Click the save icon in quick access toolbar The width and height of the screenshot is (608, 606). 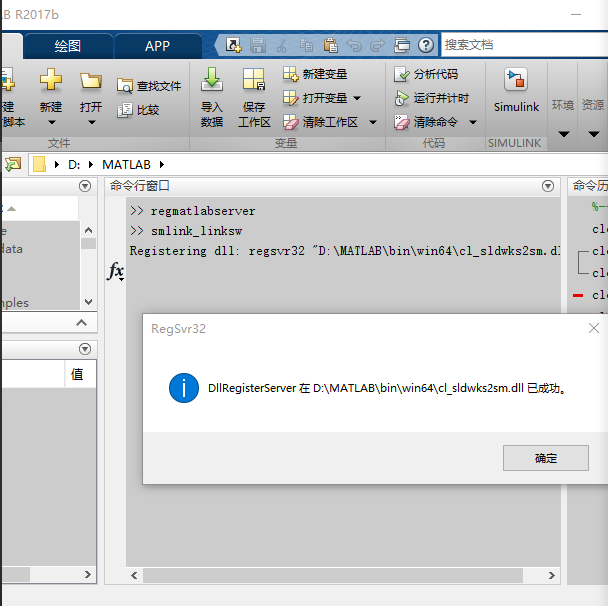pyautogui.click(x=258, y=45)
